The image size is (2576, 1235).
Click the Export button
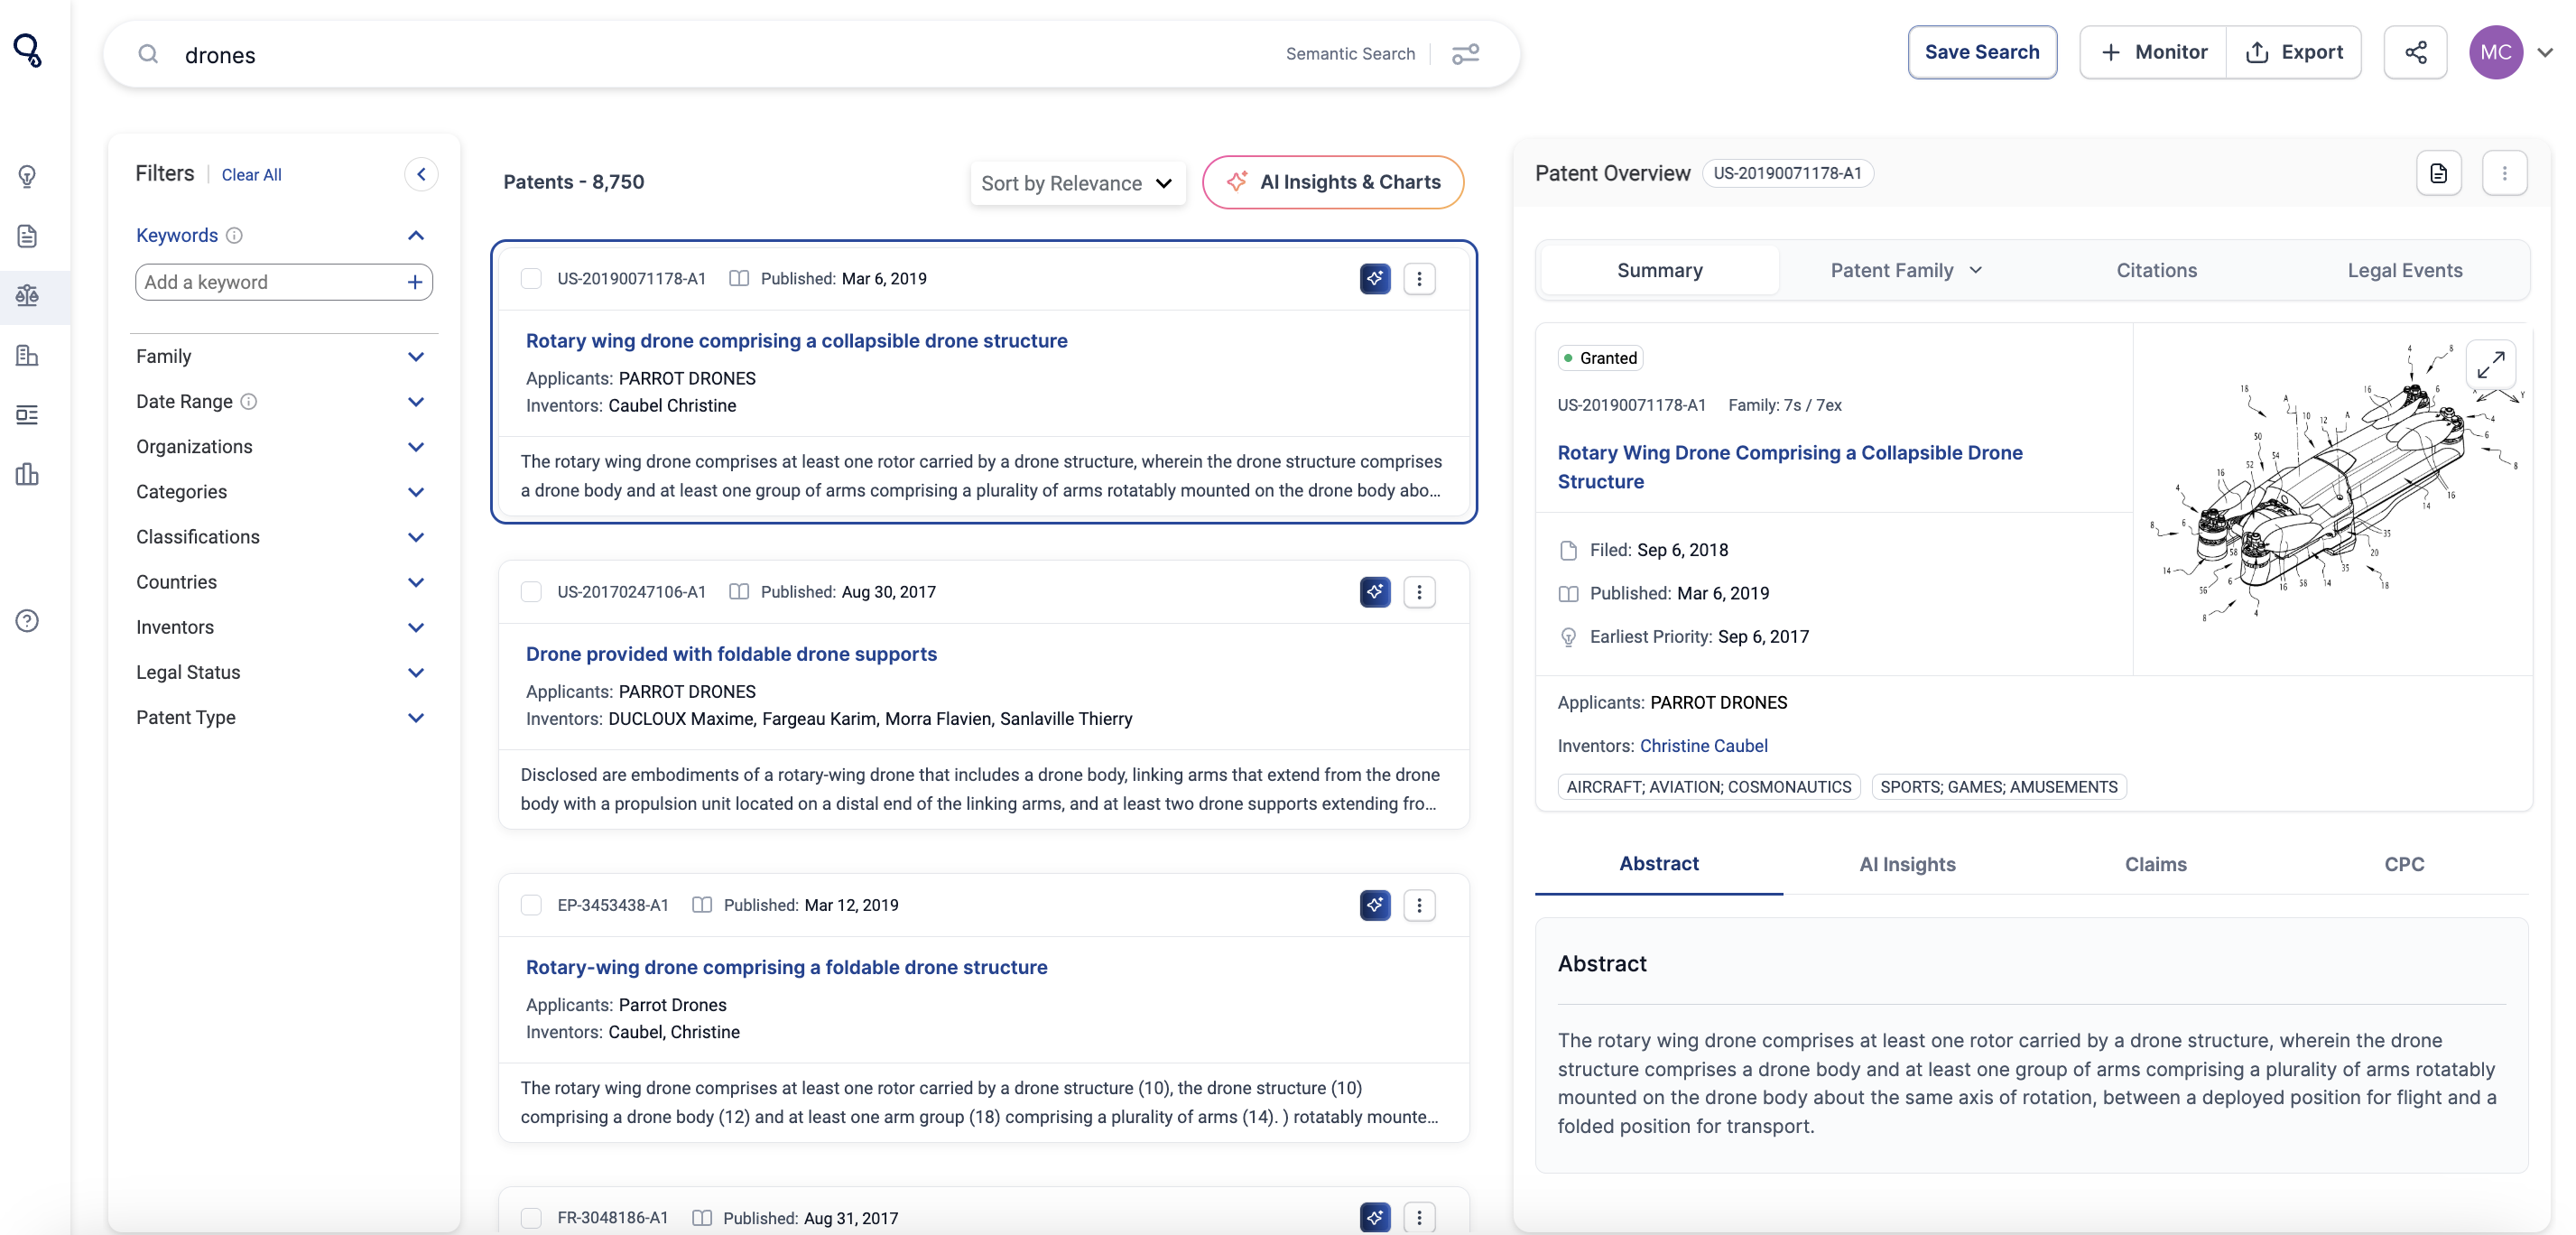pos(2293,52)
